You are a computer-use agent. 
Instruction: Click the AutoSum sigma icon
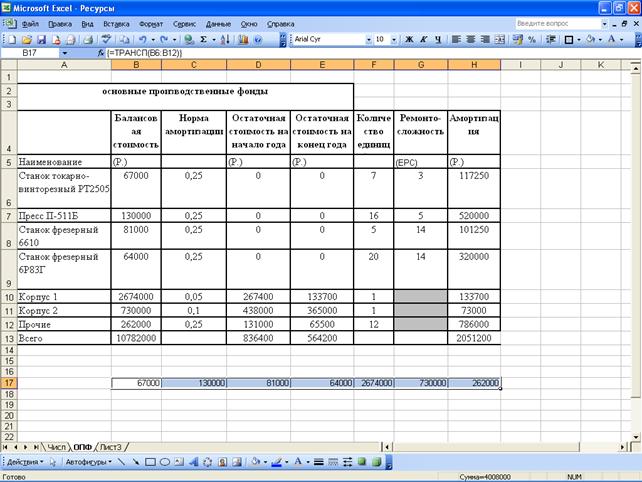pyautogui.click(x=203, y=39)
